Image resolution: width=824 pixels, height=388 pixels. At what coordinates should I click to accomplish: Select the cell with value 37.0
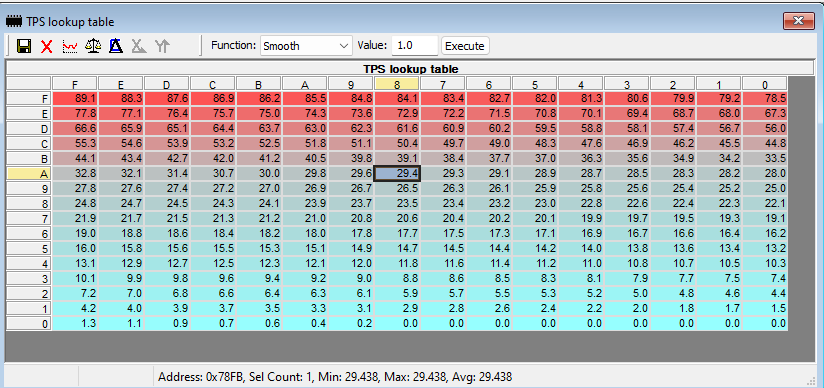pos(535,158)
